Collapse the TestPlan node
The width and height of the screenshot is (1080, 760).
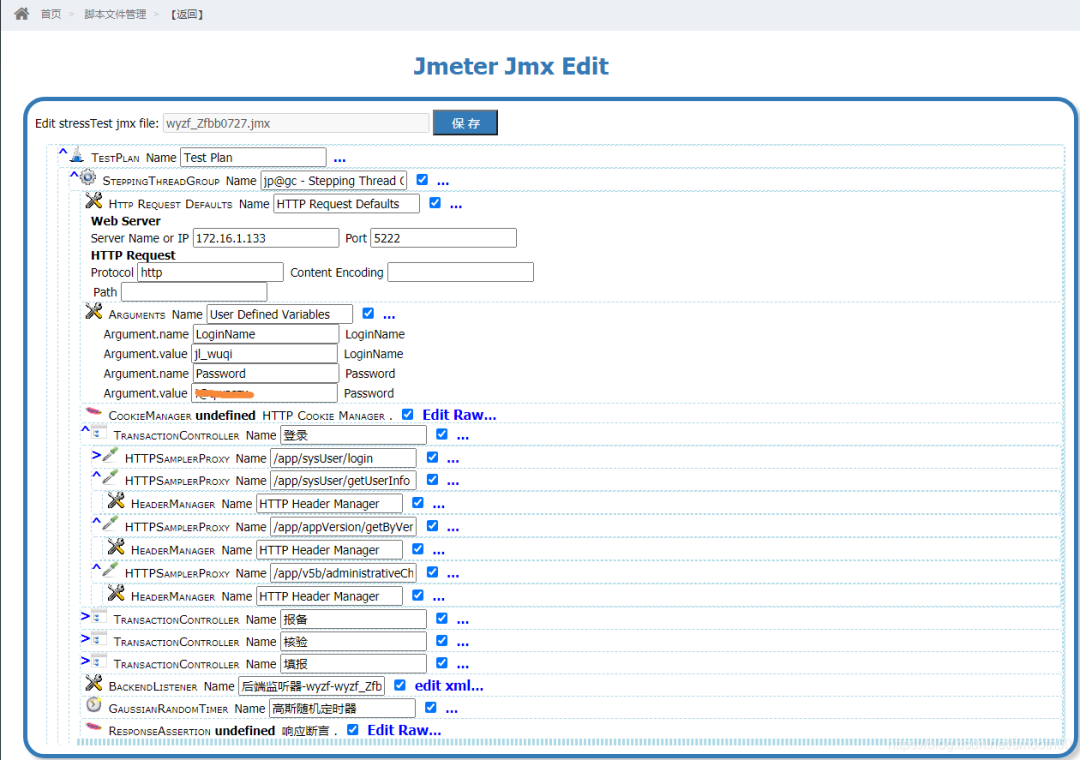(63, 152)
